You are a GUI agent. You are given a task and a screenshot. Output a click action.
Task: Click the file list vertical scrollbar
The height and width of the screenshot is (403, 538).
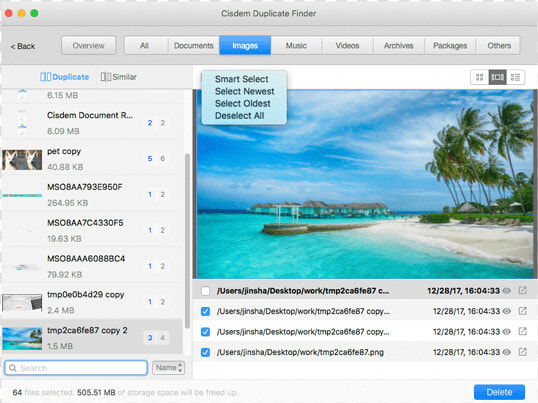[x=187, y=241]
